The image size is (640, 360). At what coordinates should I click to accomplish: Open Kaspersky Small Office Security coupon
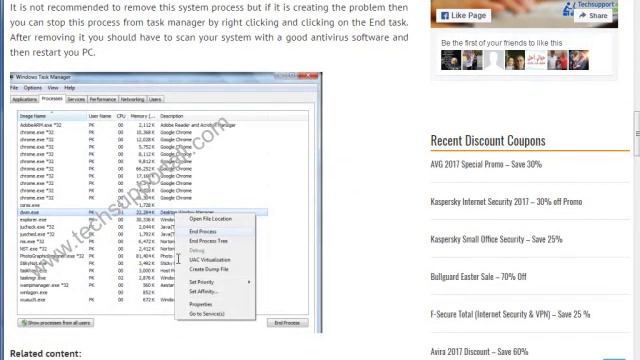496,239
